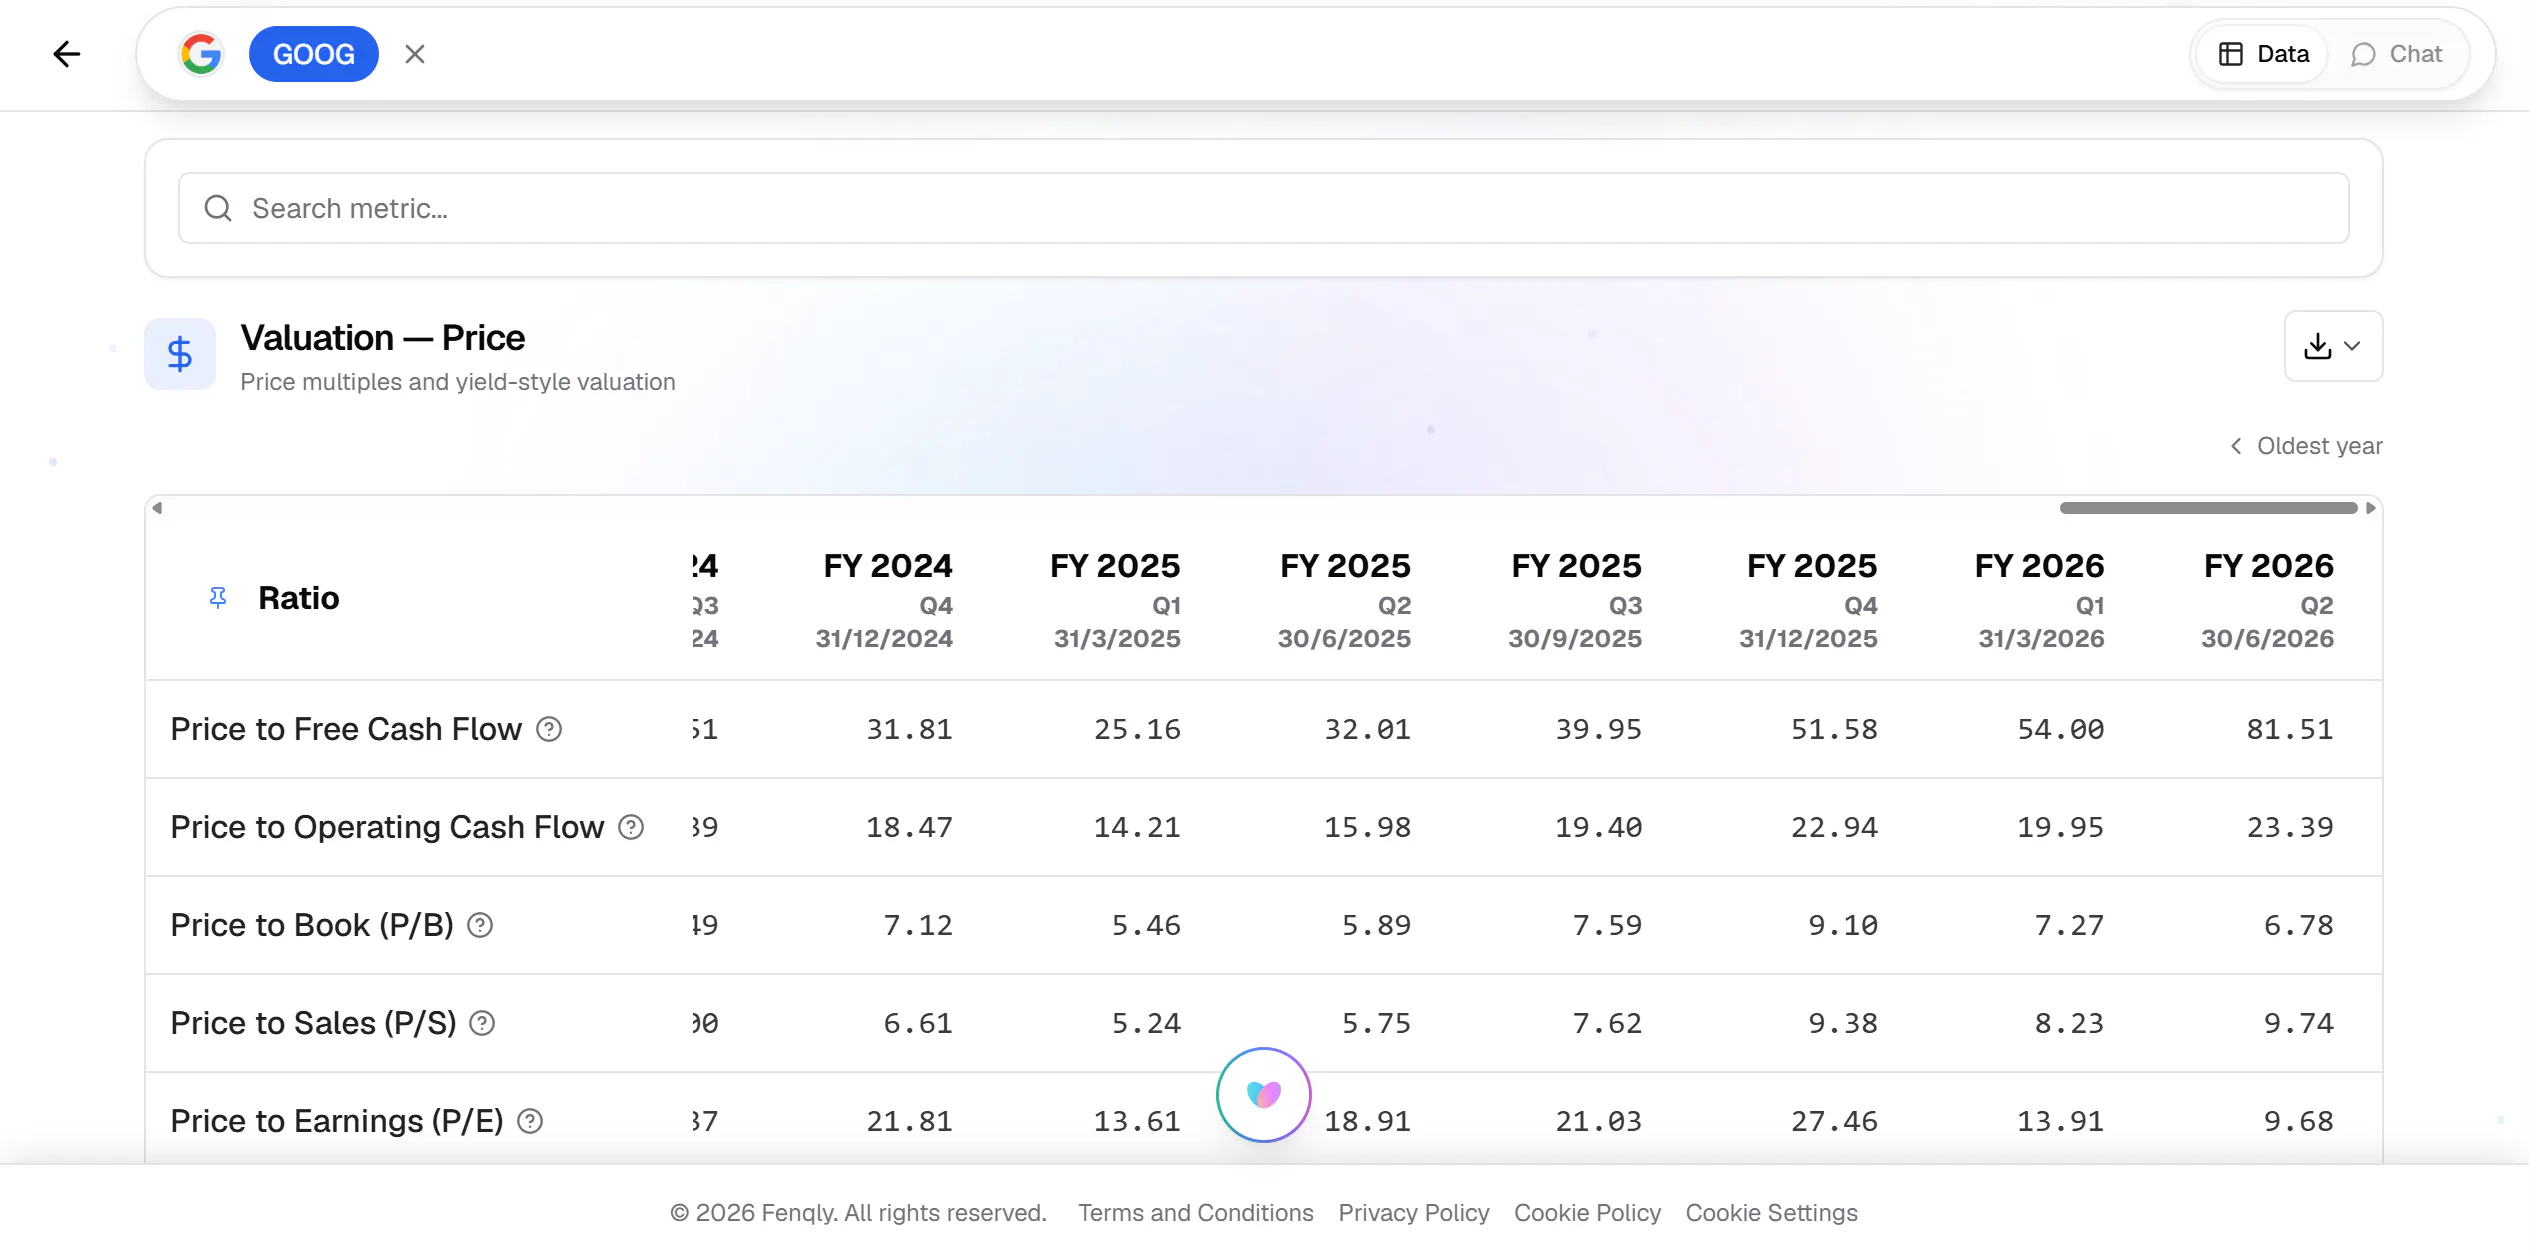Click the Valuation dollar sign icon
This screenshot has width=2530, height=1252.
[x=180, y=354]
